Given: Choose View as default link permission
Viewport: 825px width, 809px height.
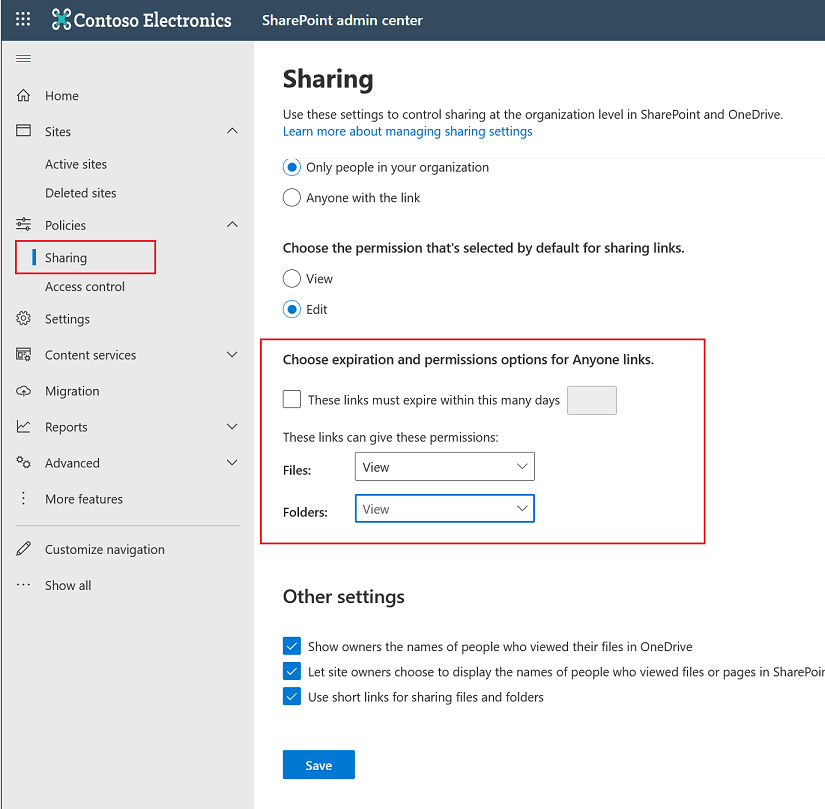Looking at the screenshot, I should 292,278.
